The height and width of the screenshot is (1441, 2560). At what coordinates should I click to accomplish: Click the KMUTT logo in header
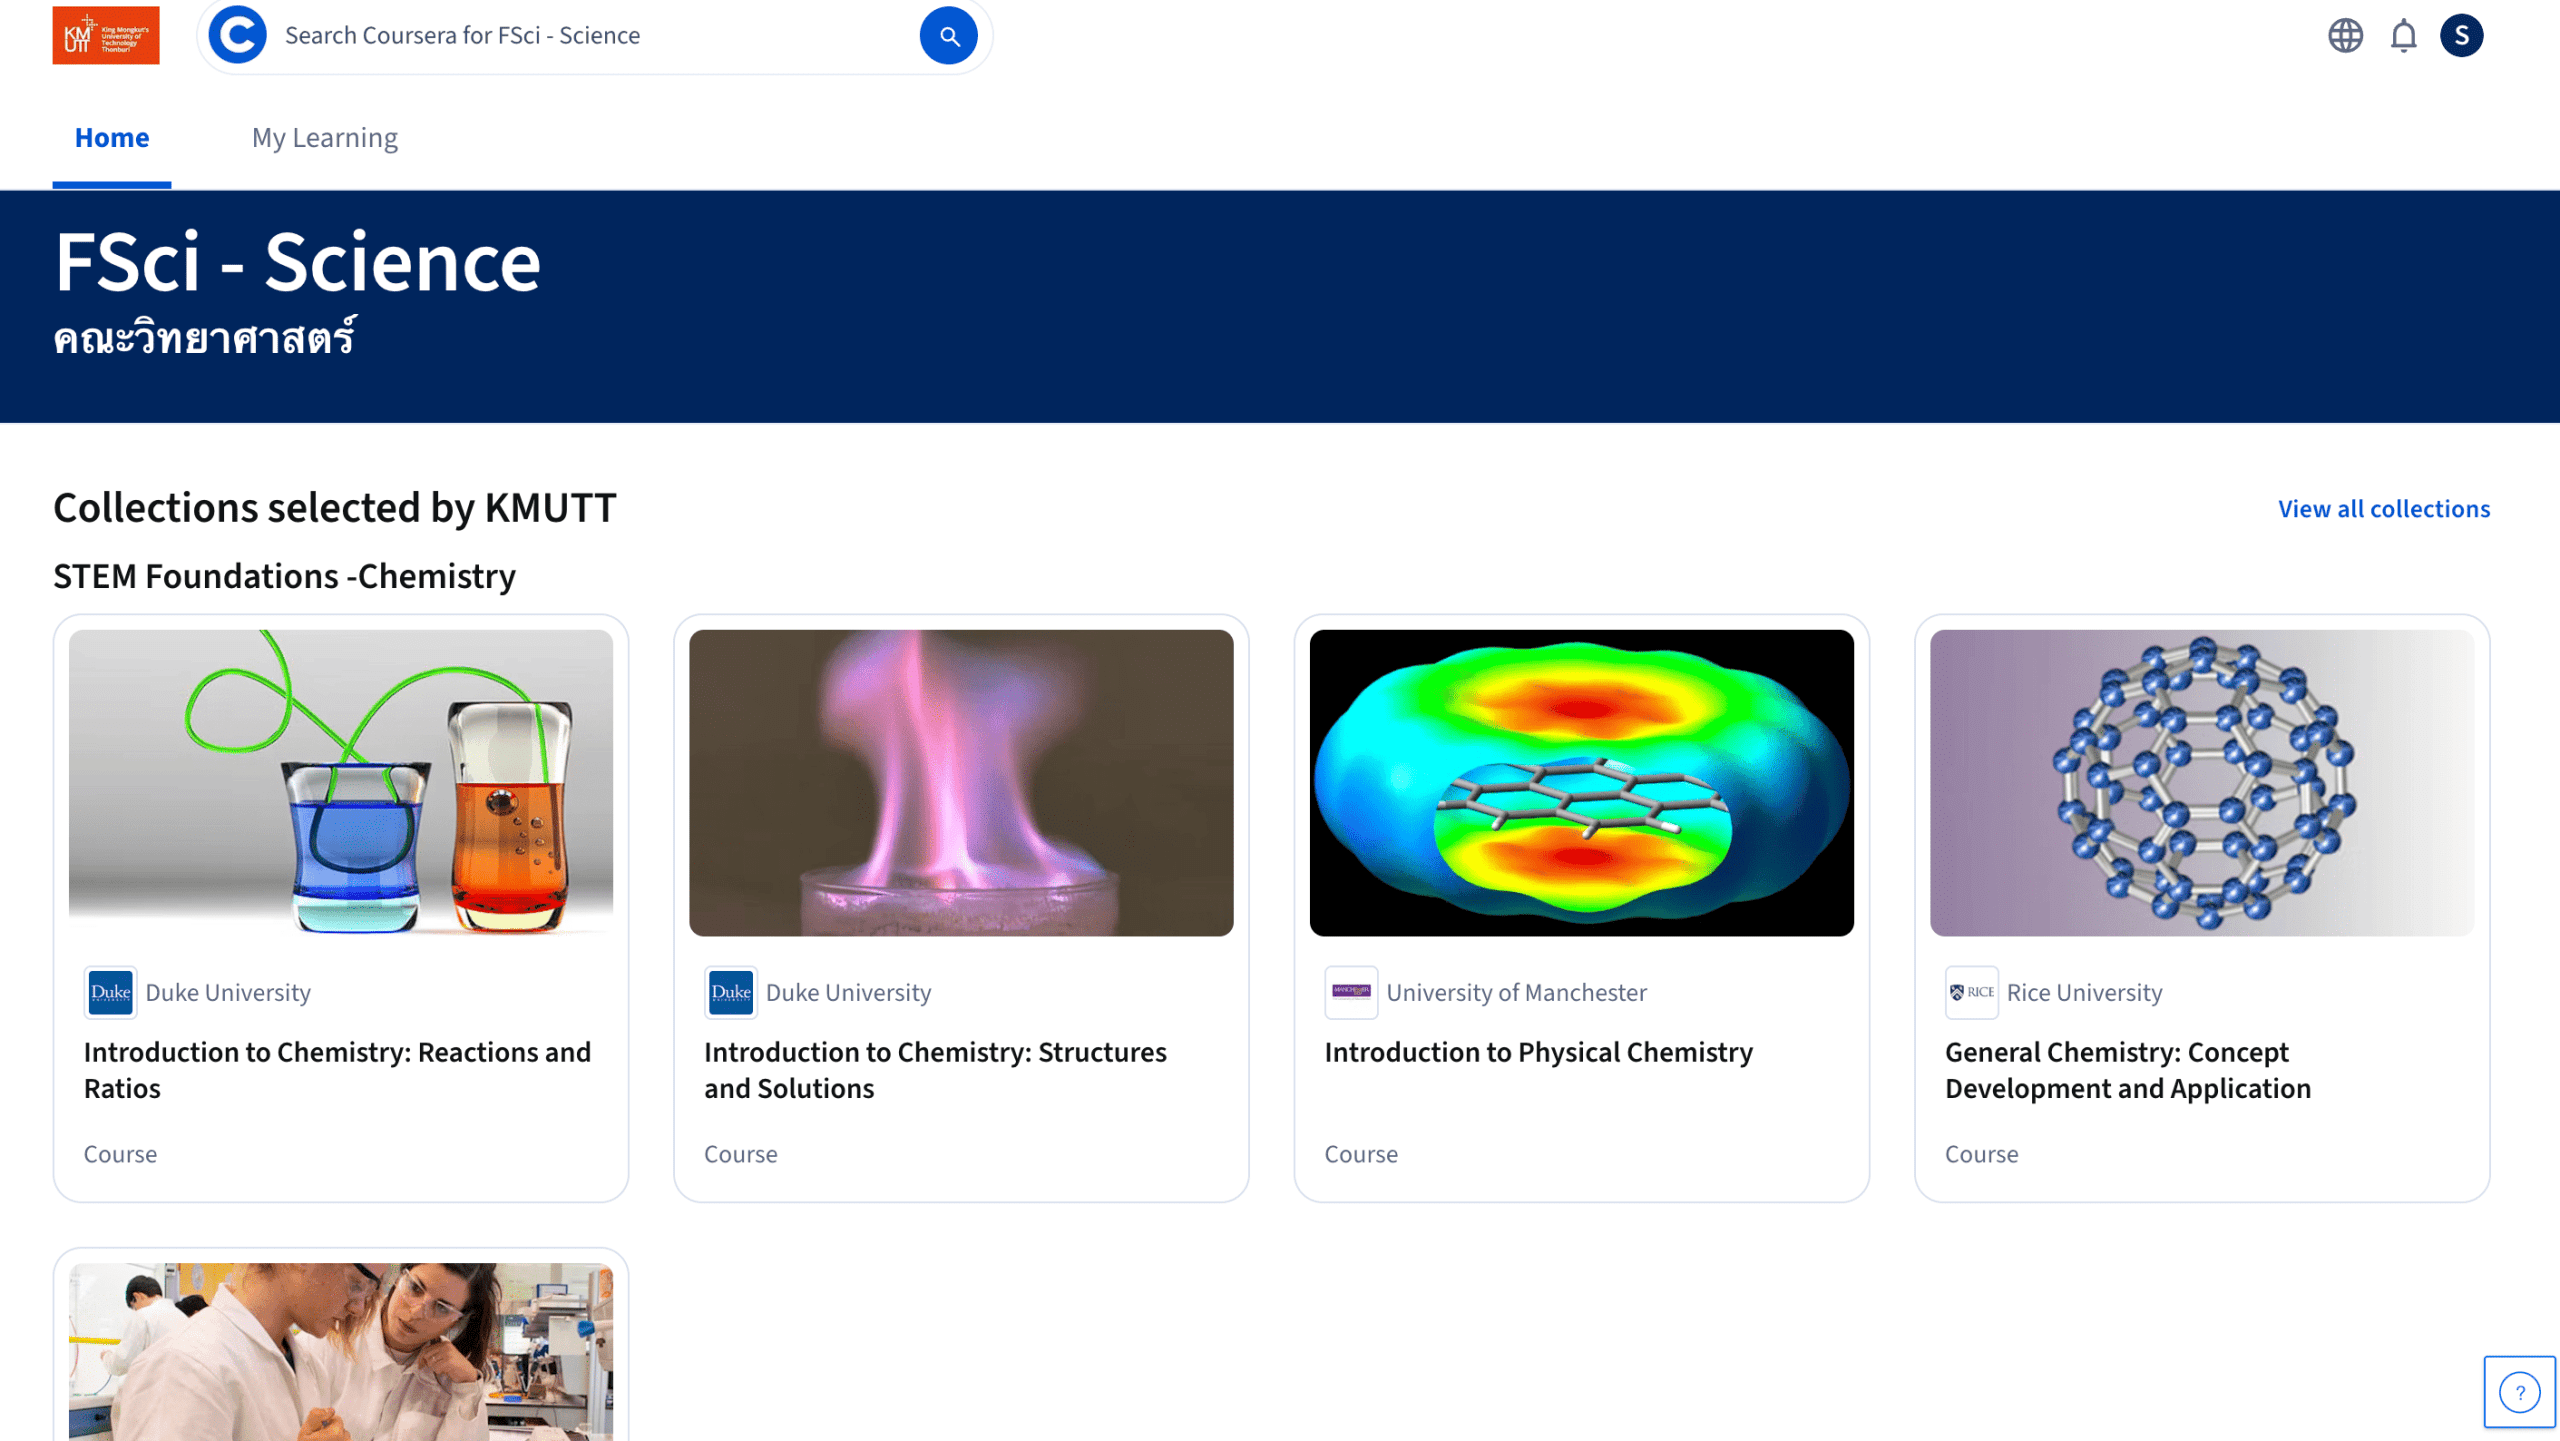point(106,35)
